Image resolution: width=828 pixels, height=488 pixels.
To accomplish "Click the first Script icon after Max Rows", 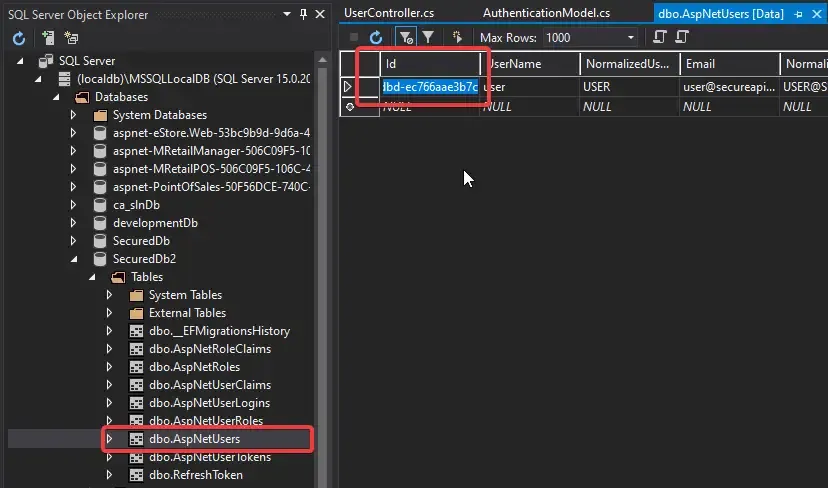I will coord(660,37).
